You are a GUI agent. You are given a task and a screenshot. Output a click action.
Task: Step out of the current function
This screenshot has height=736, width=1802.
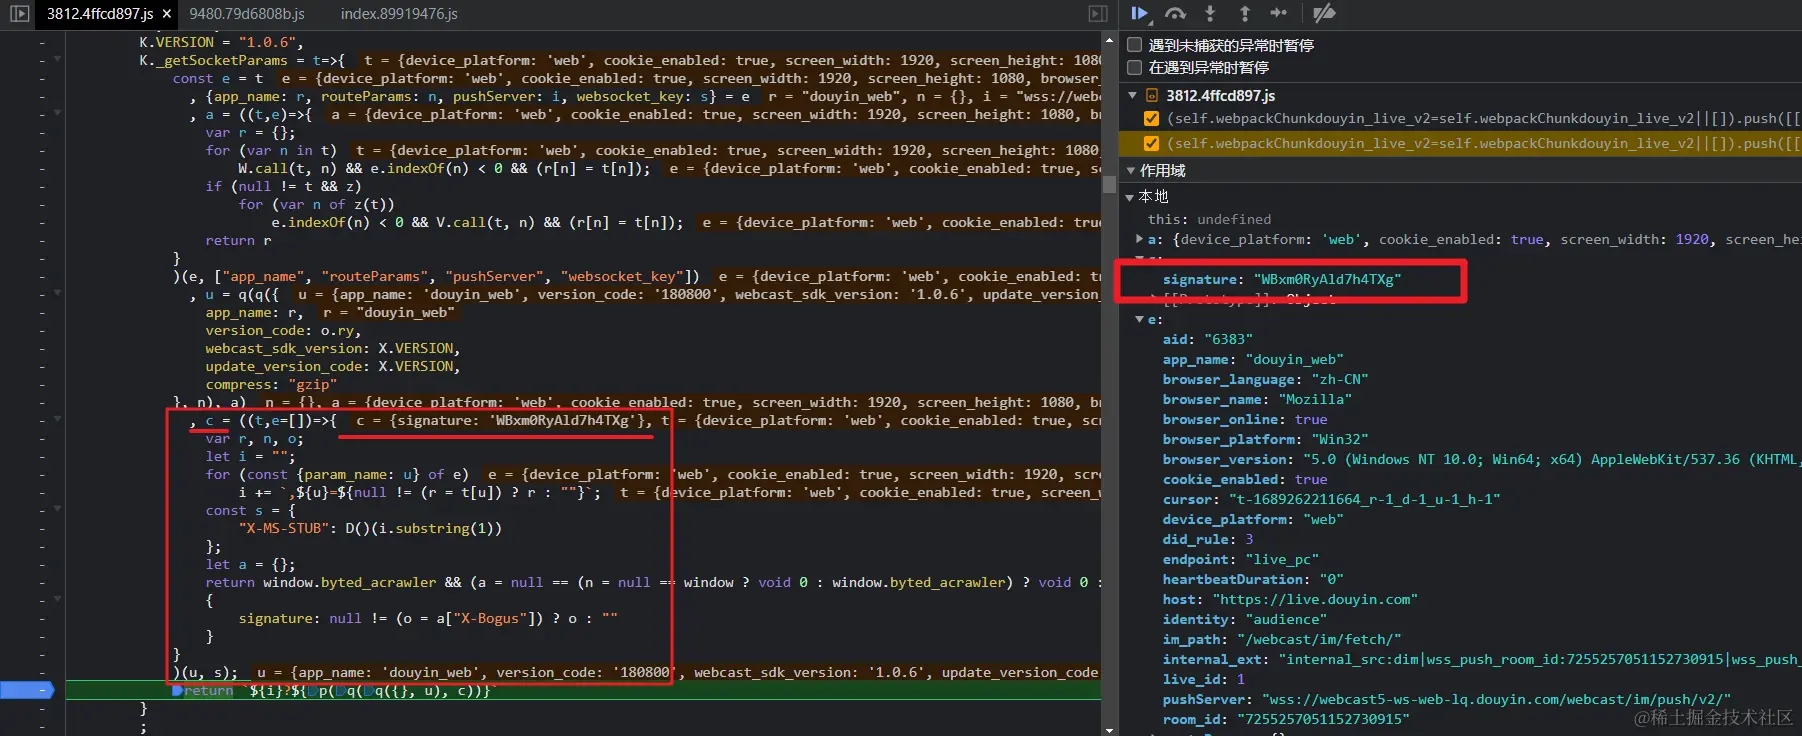[1244, 13]
